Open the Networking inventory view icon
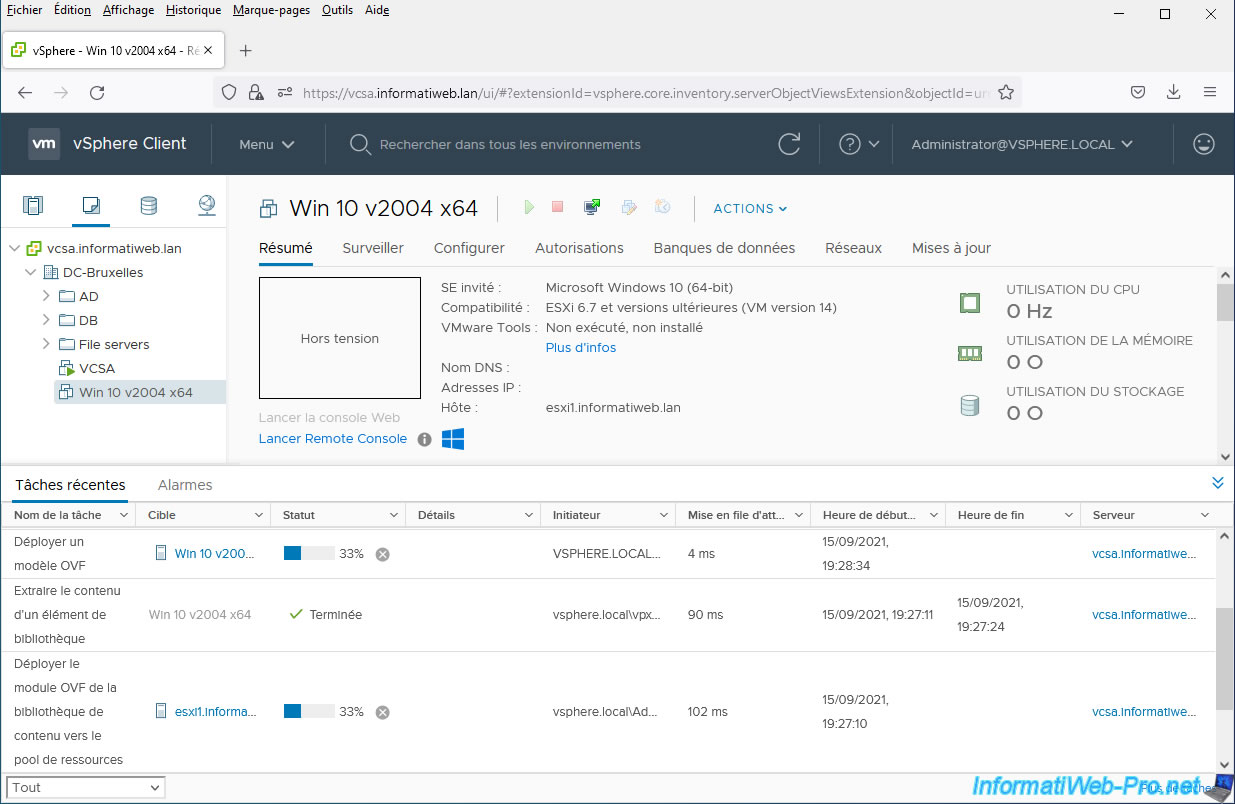The image size is (1235, 804). [x=206, y=206]
